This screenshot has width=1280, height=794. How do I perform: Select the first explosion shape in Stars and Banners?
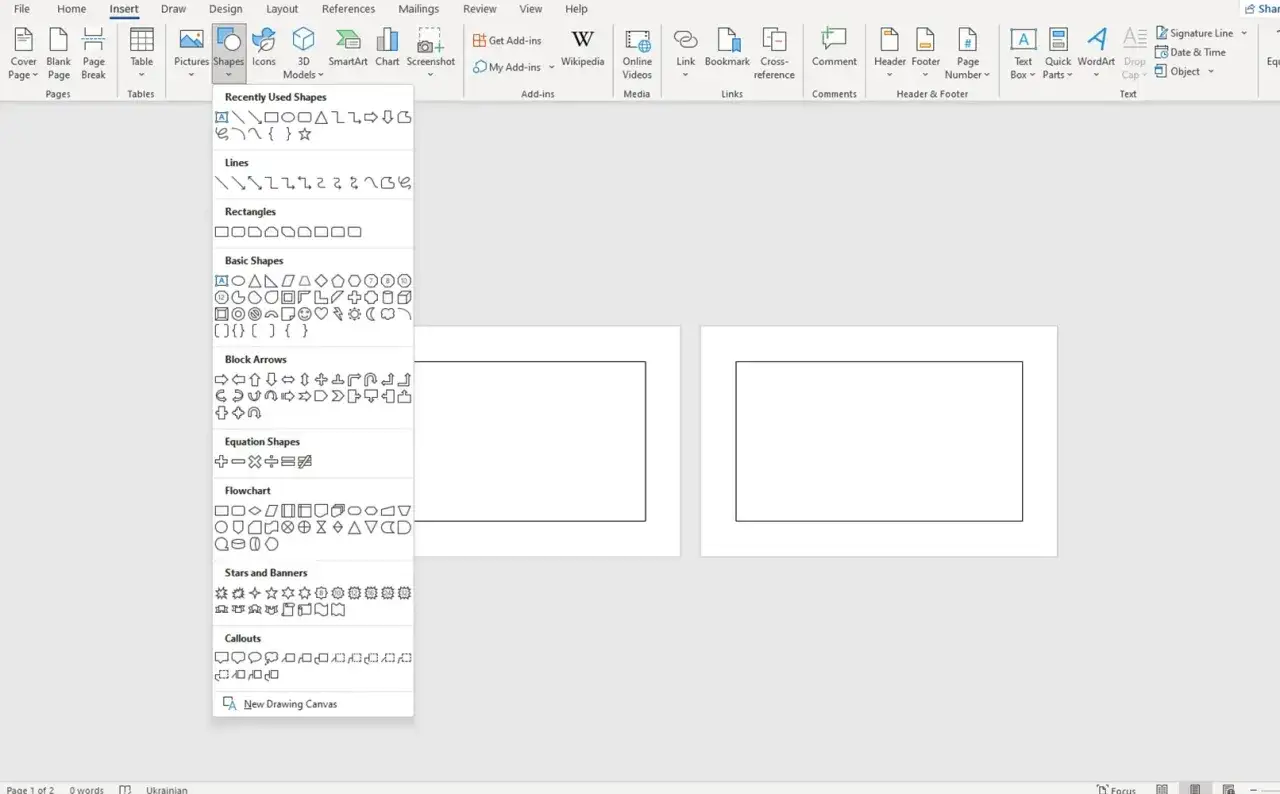coord(221,593)
